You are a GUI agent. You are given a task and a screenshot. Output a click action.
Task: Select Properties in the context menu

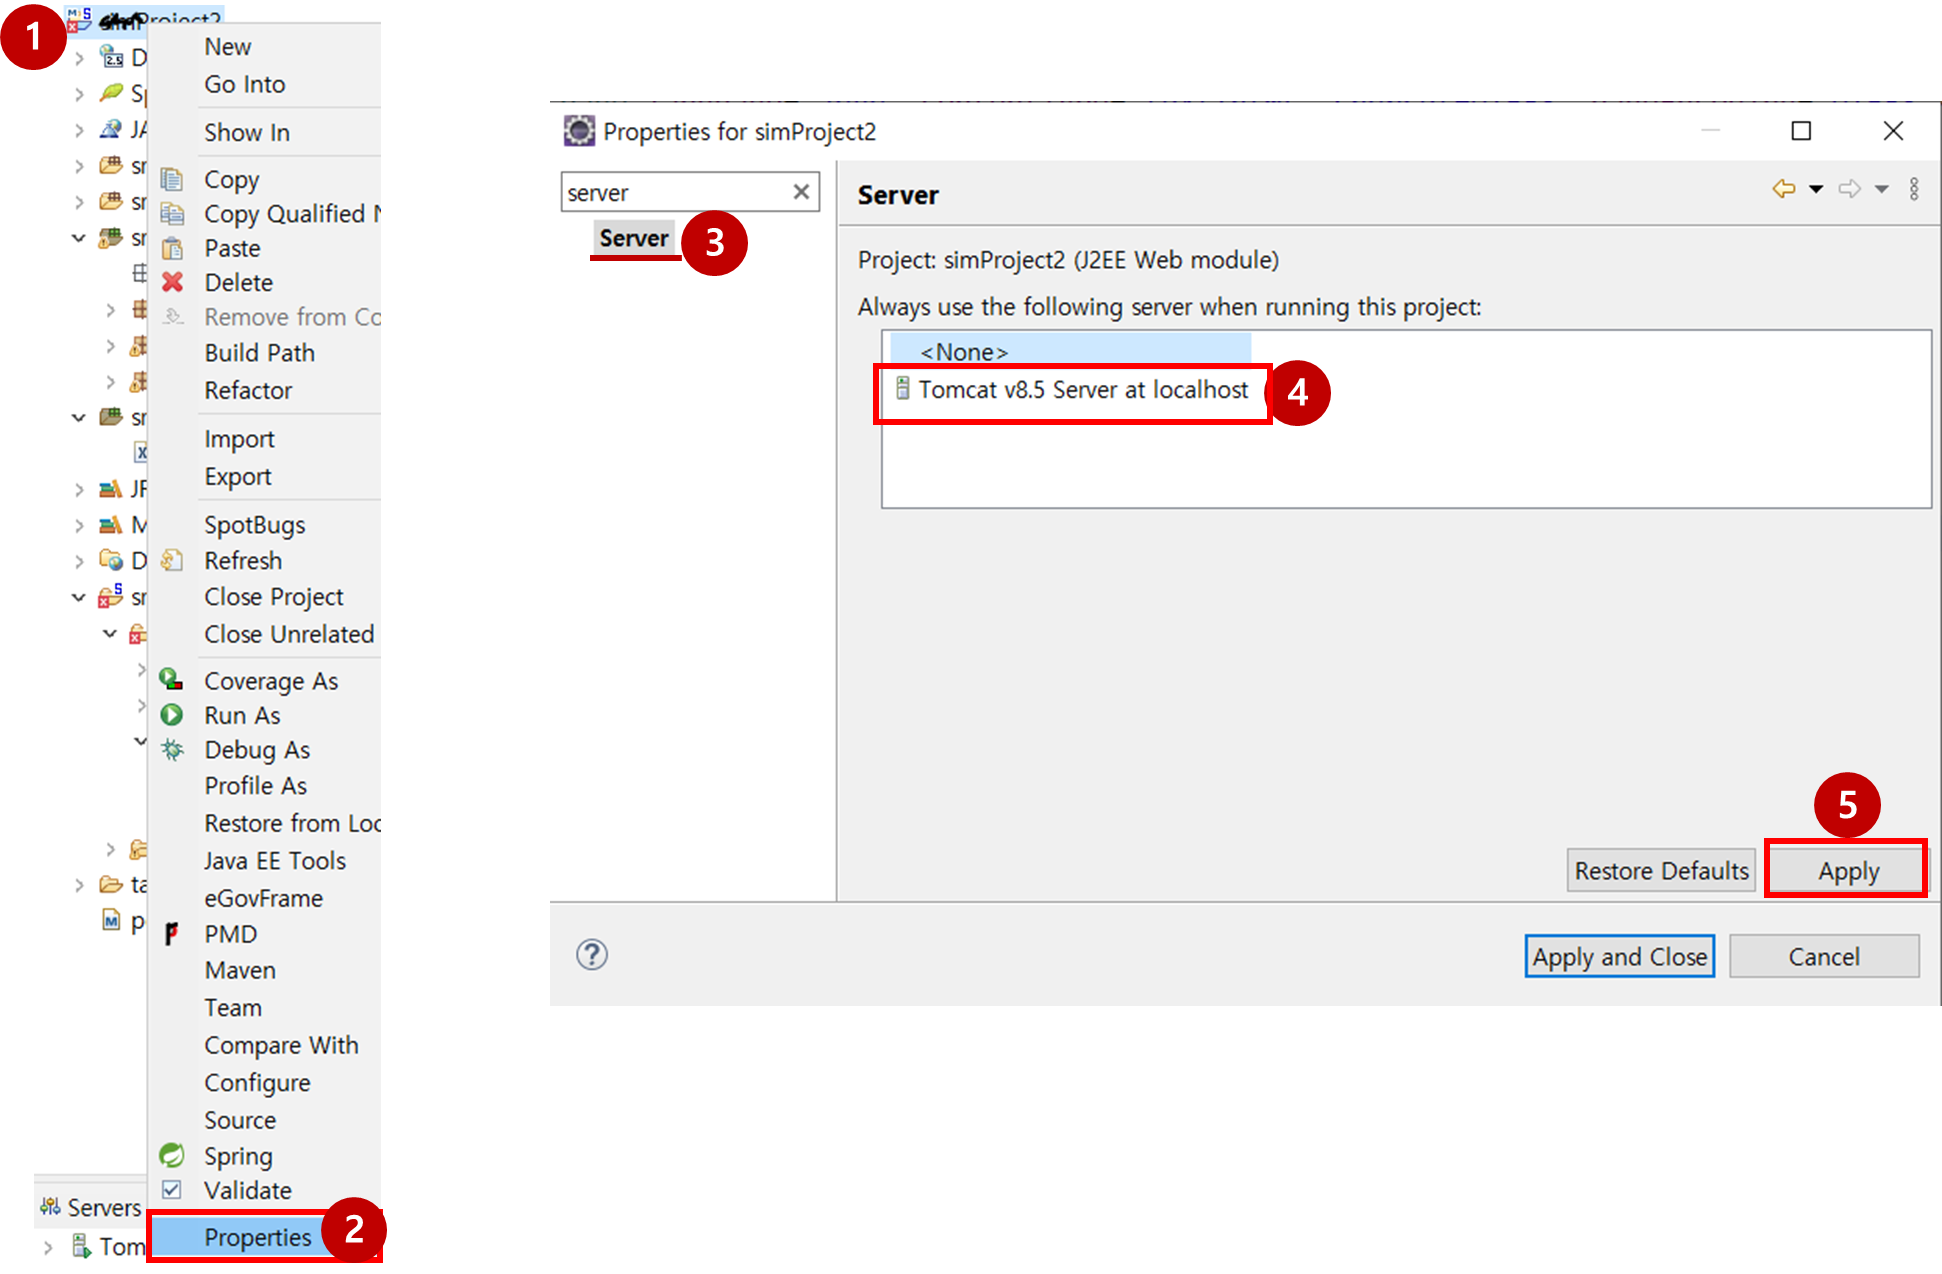[x=258, y=1237]
